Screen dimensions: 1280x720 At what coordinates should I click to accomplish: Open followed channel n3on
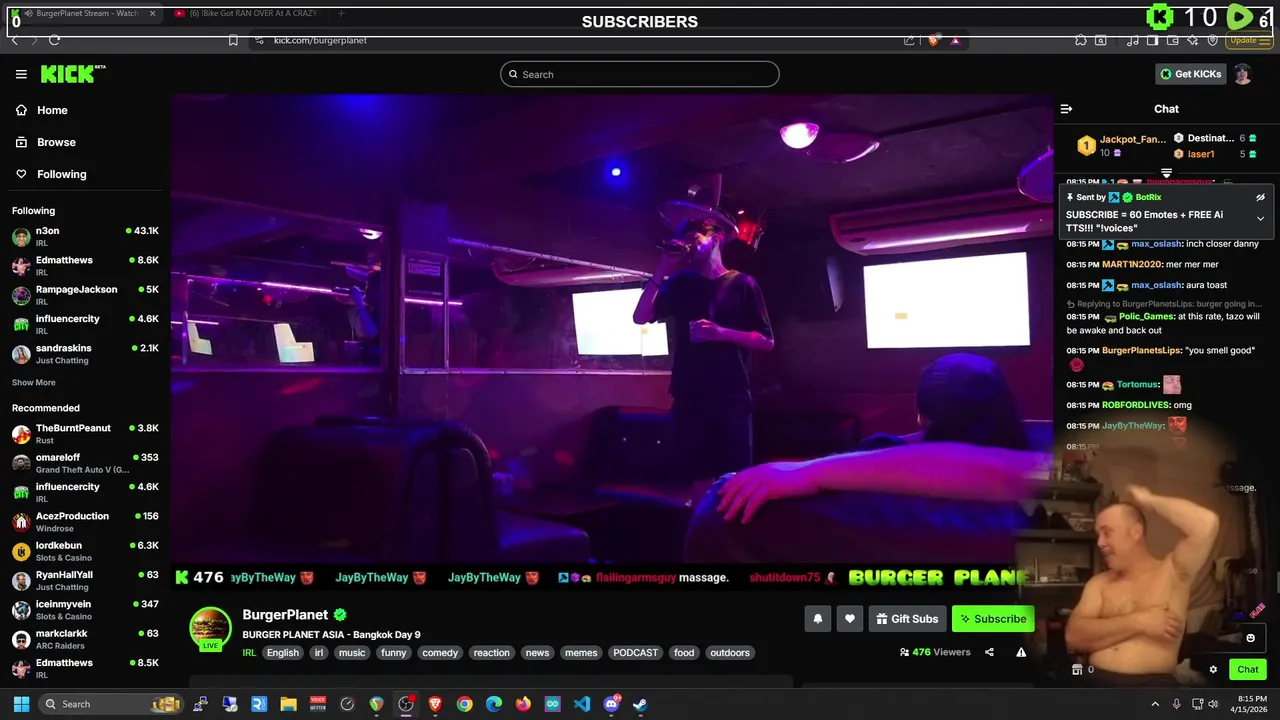tap(85, 236)
